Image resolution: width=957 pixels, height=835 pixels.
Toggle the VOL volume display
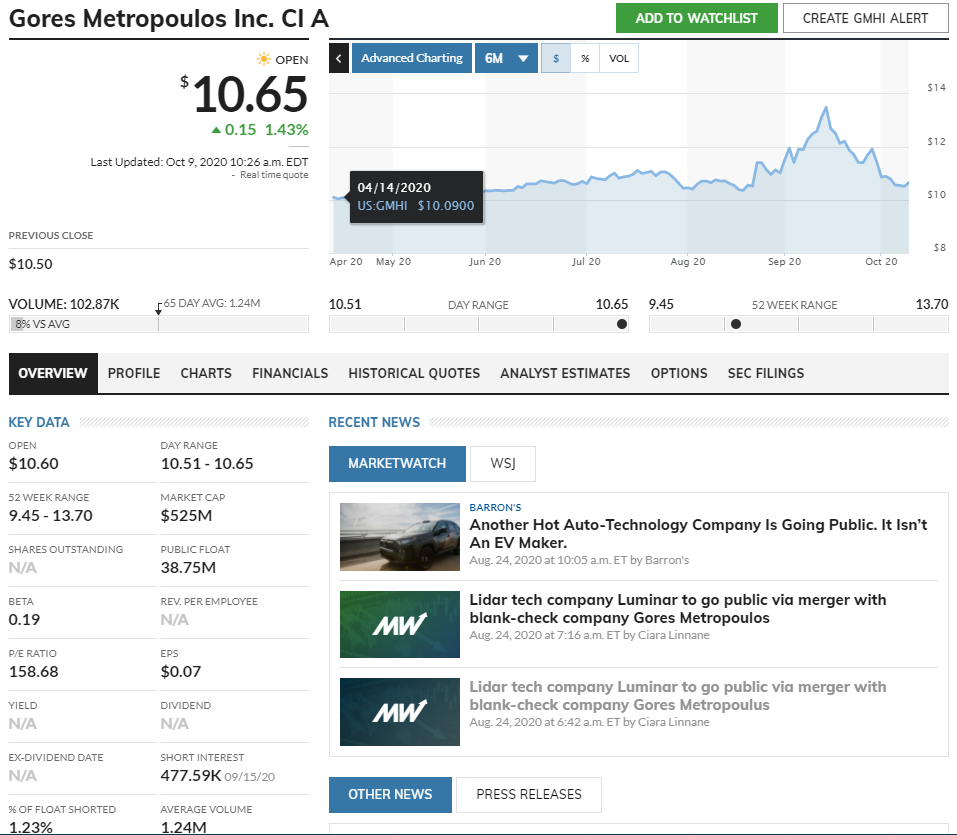[619, 59]
